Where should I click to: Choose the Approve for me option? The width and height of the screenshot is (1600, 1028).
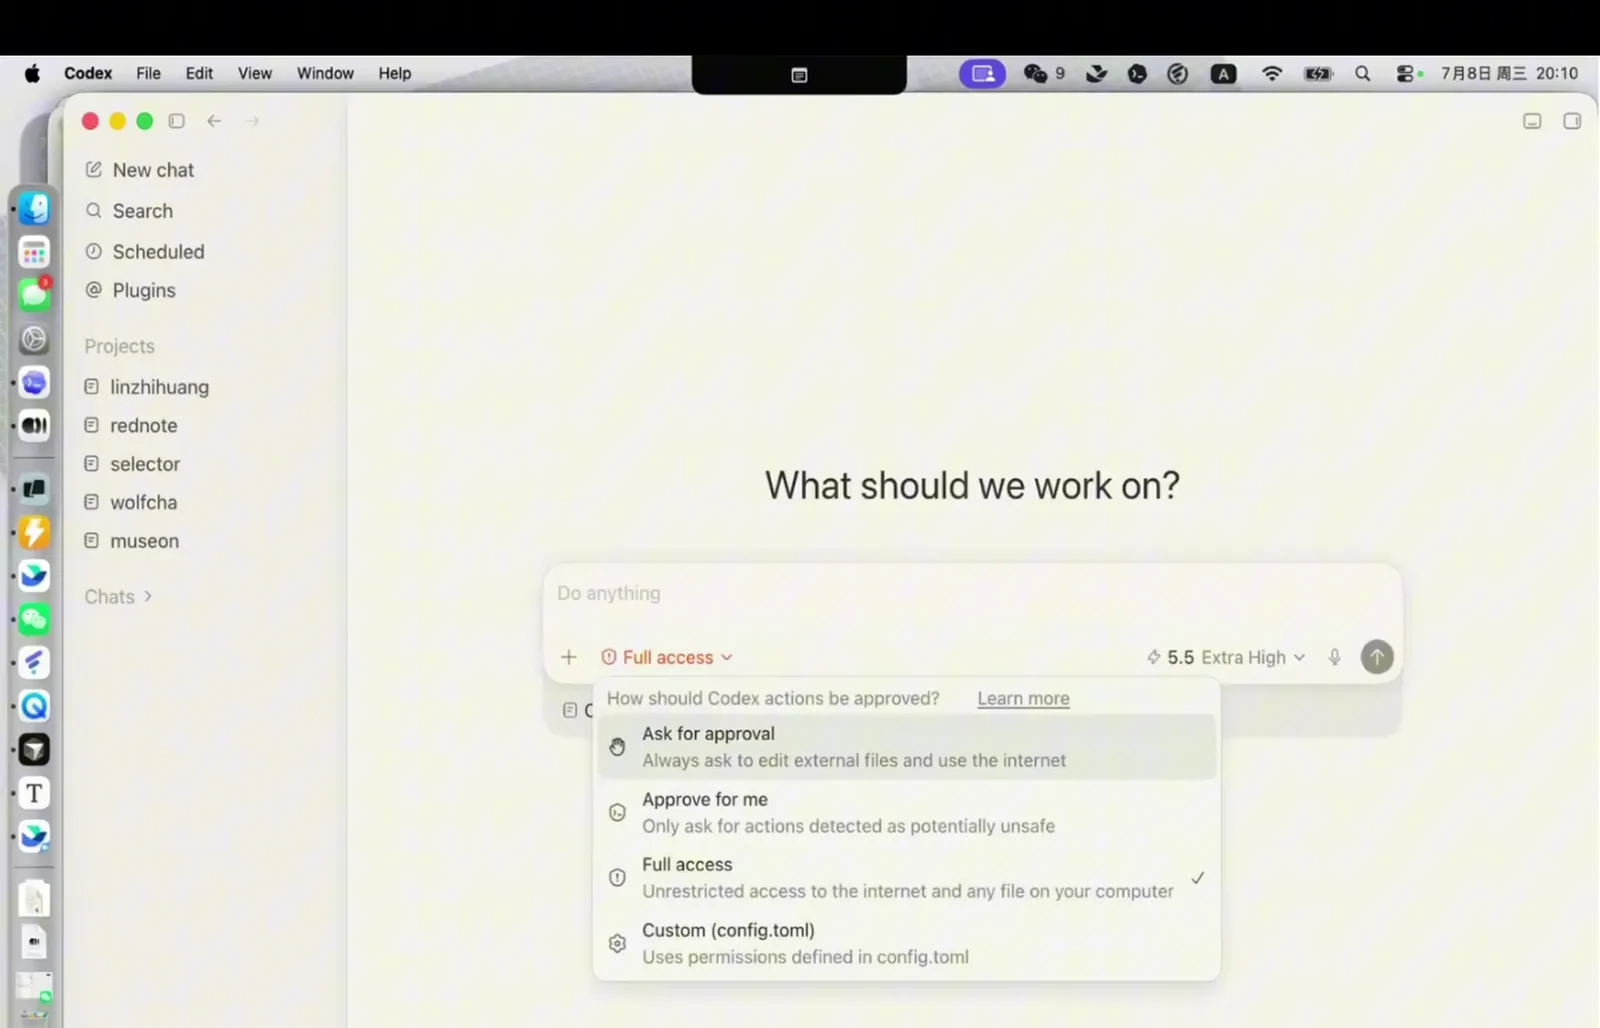click(907, 813)
